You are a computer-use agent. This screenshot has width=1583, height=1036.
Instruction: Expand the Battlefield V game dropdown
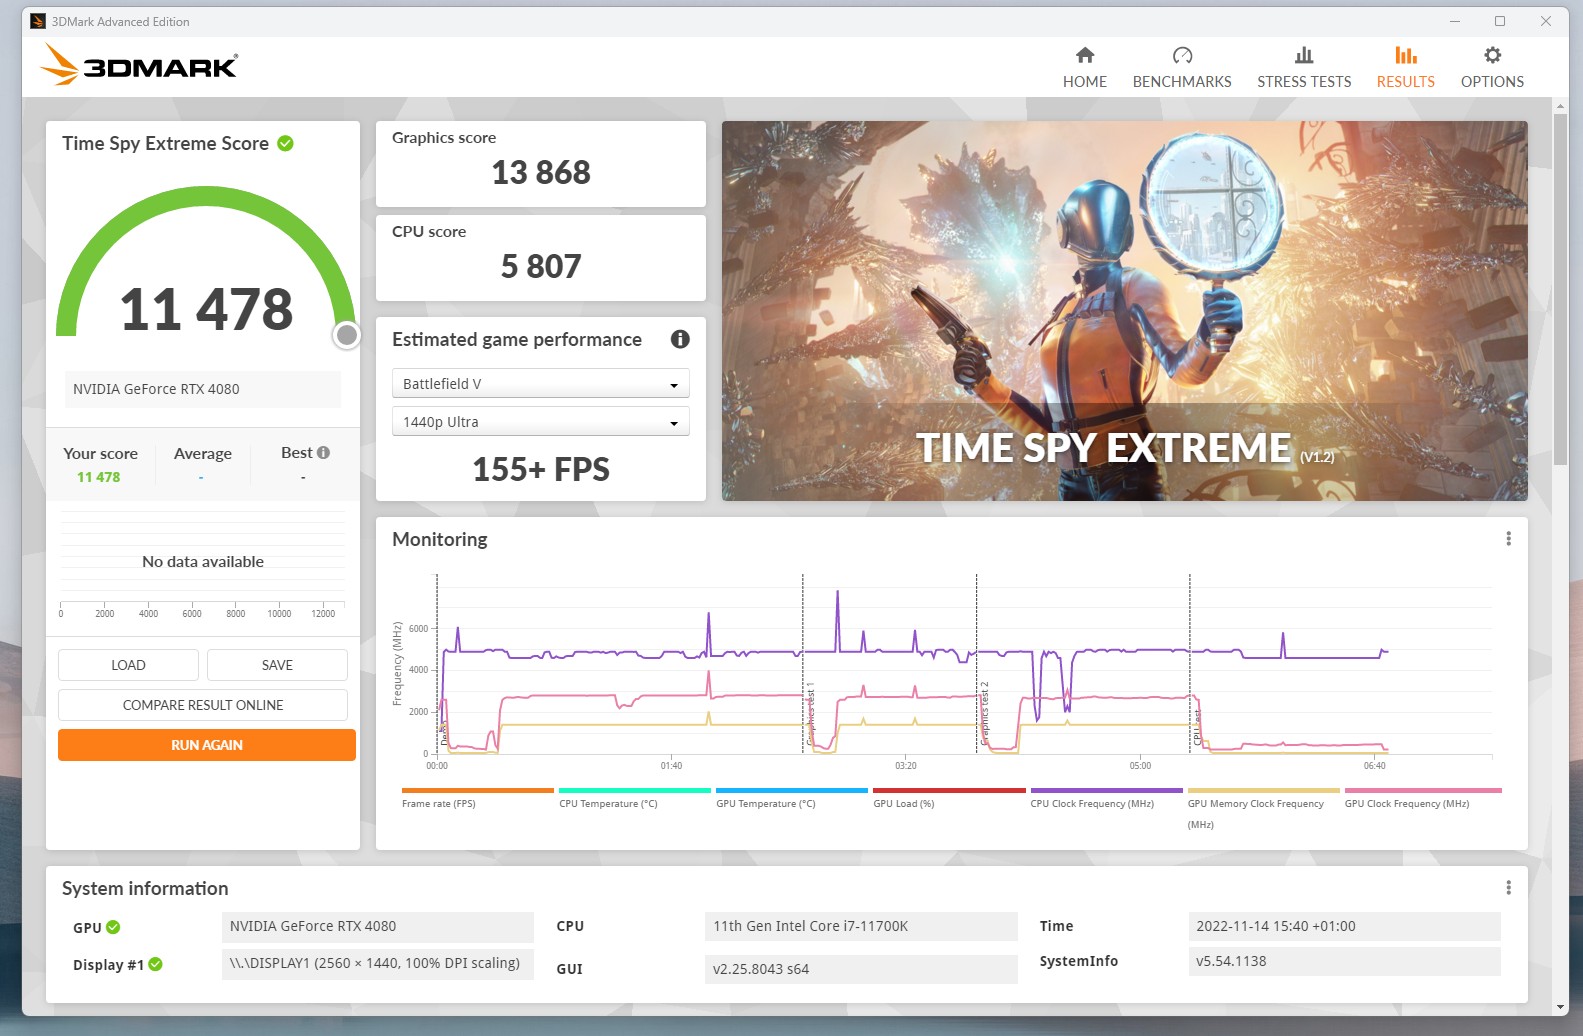point(540,384)
